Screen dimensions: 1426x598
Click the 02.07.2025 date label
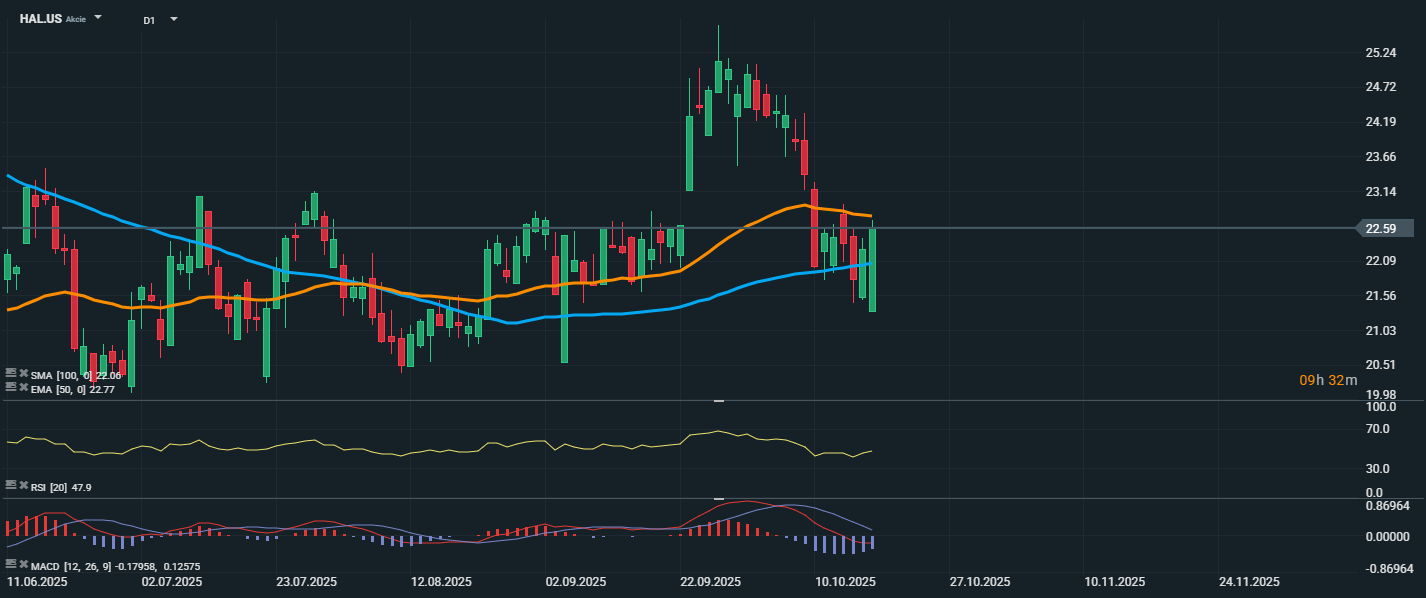172,582
